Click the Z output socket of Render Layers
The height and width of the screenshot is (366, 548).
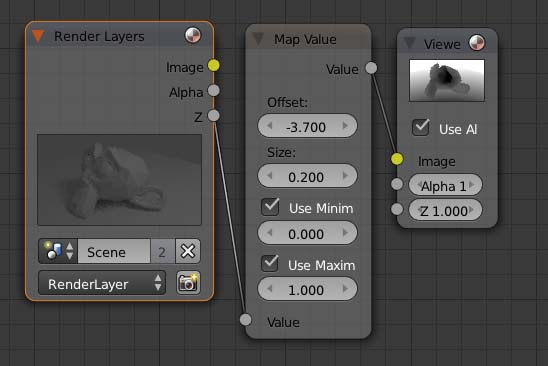[x=214, y=115]
